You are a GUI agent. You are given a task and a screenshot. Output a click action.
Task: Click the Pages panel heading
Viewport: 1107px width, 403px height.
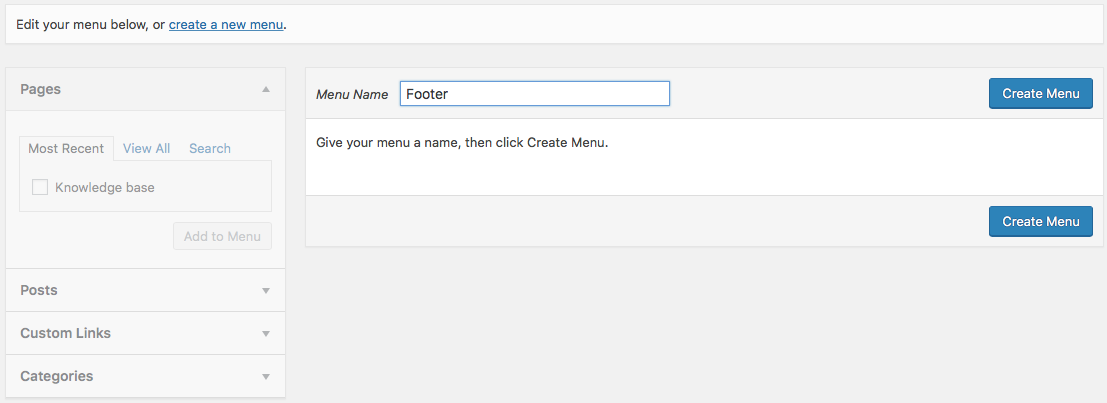click(x=41, y=89)
